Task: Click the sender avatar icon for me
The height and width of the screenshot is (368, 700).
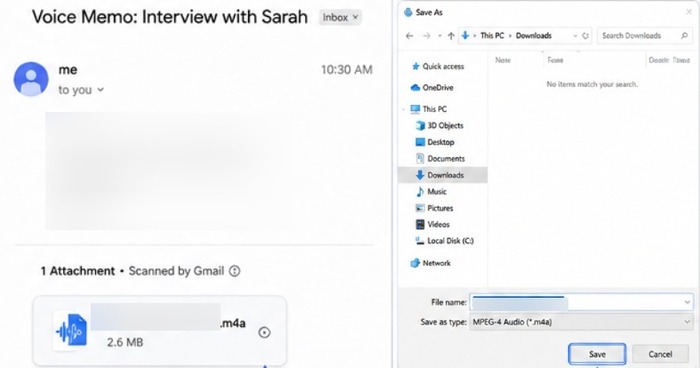Action: coord(31,79)
